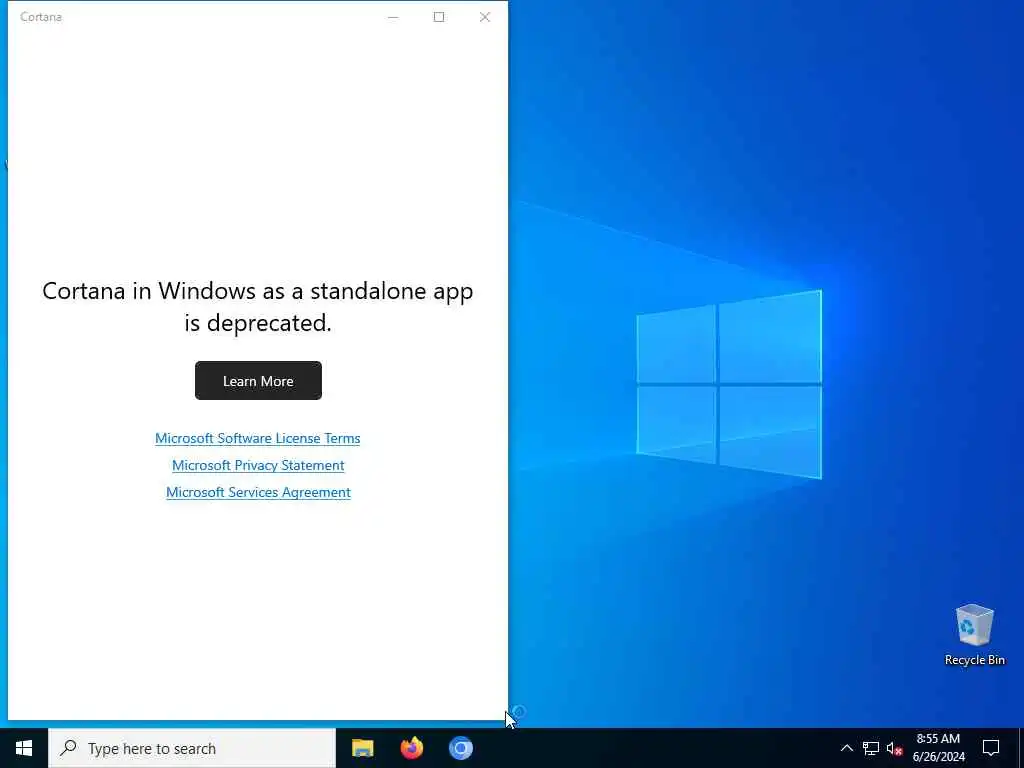Viewport: 1024px width, 768px height.
Task: Open Microsoft Privacy Statement link
Action: (258, 465)
